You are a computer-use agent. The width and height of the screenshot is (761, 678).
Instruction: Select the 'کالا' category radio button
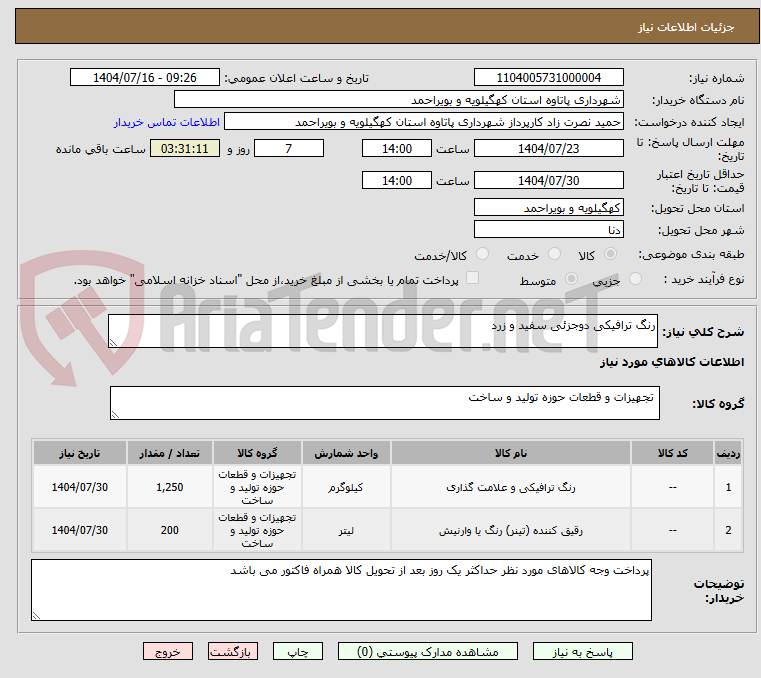(x=611, y=254)
